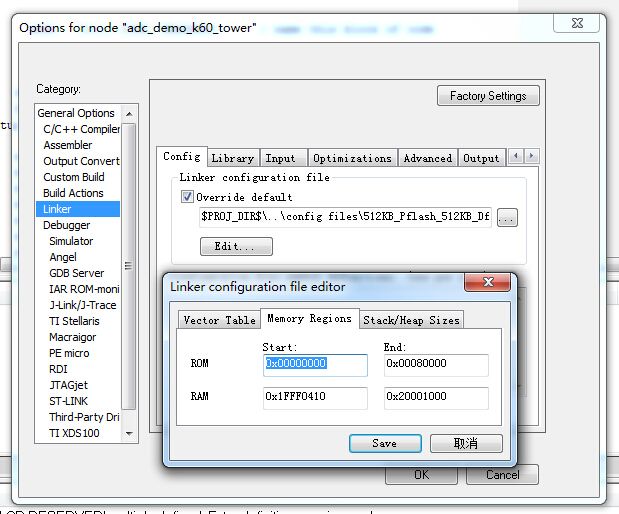Open the Advanced tab
This screenshot has width=619, height=514.
(x=428, y=158)
